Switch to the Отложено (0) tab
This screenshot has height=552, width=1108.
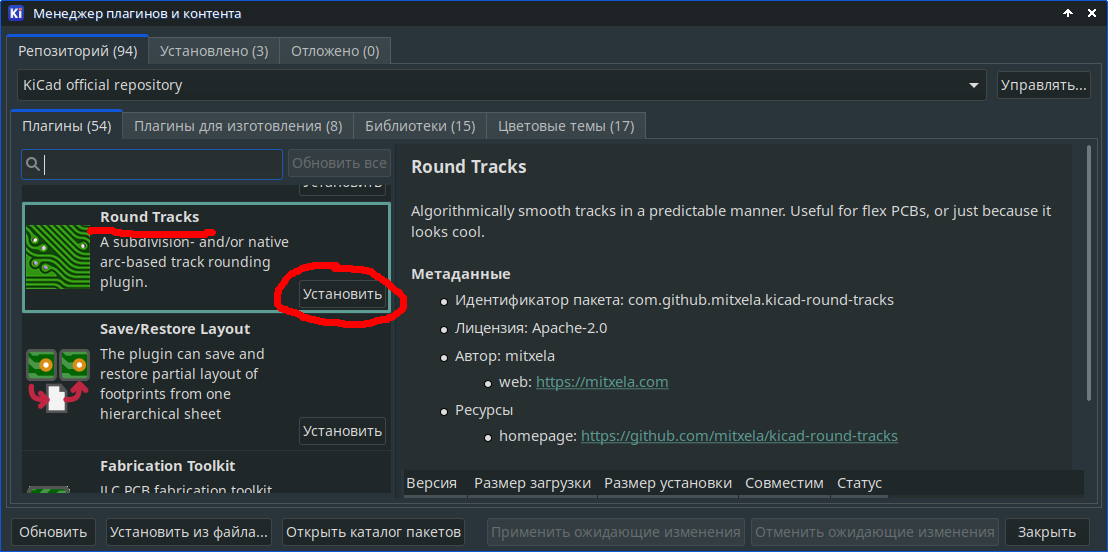[x=335, y=50]
